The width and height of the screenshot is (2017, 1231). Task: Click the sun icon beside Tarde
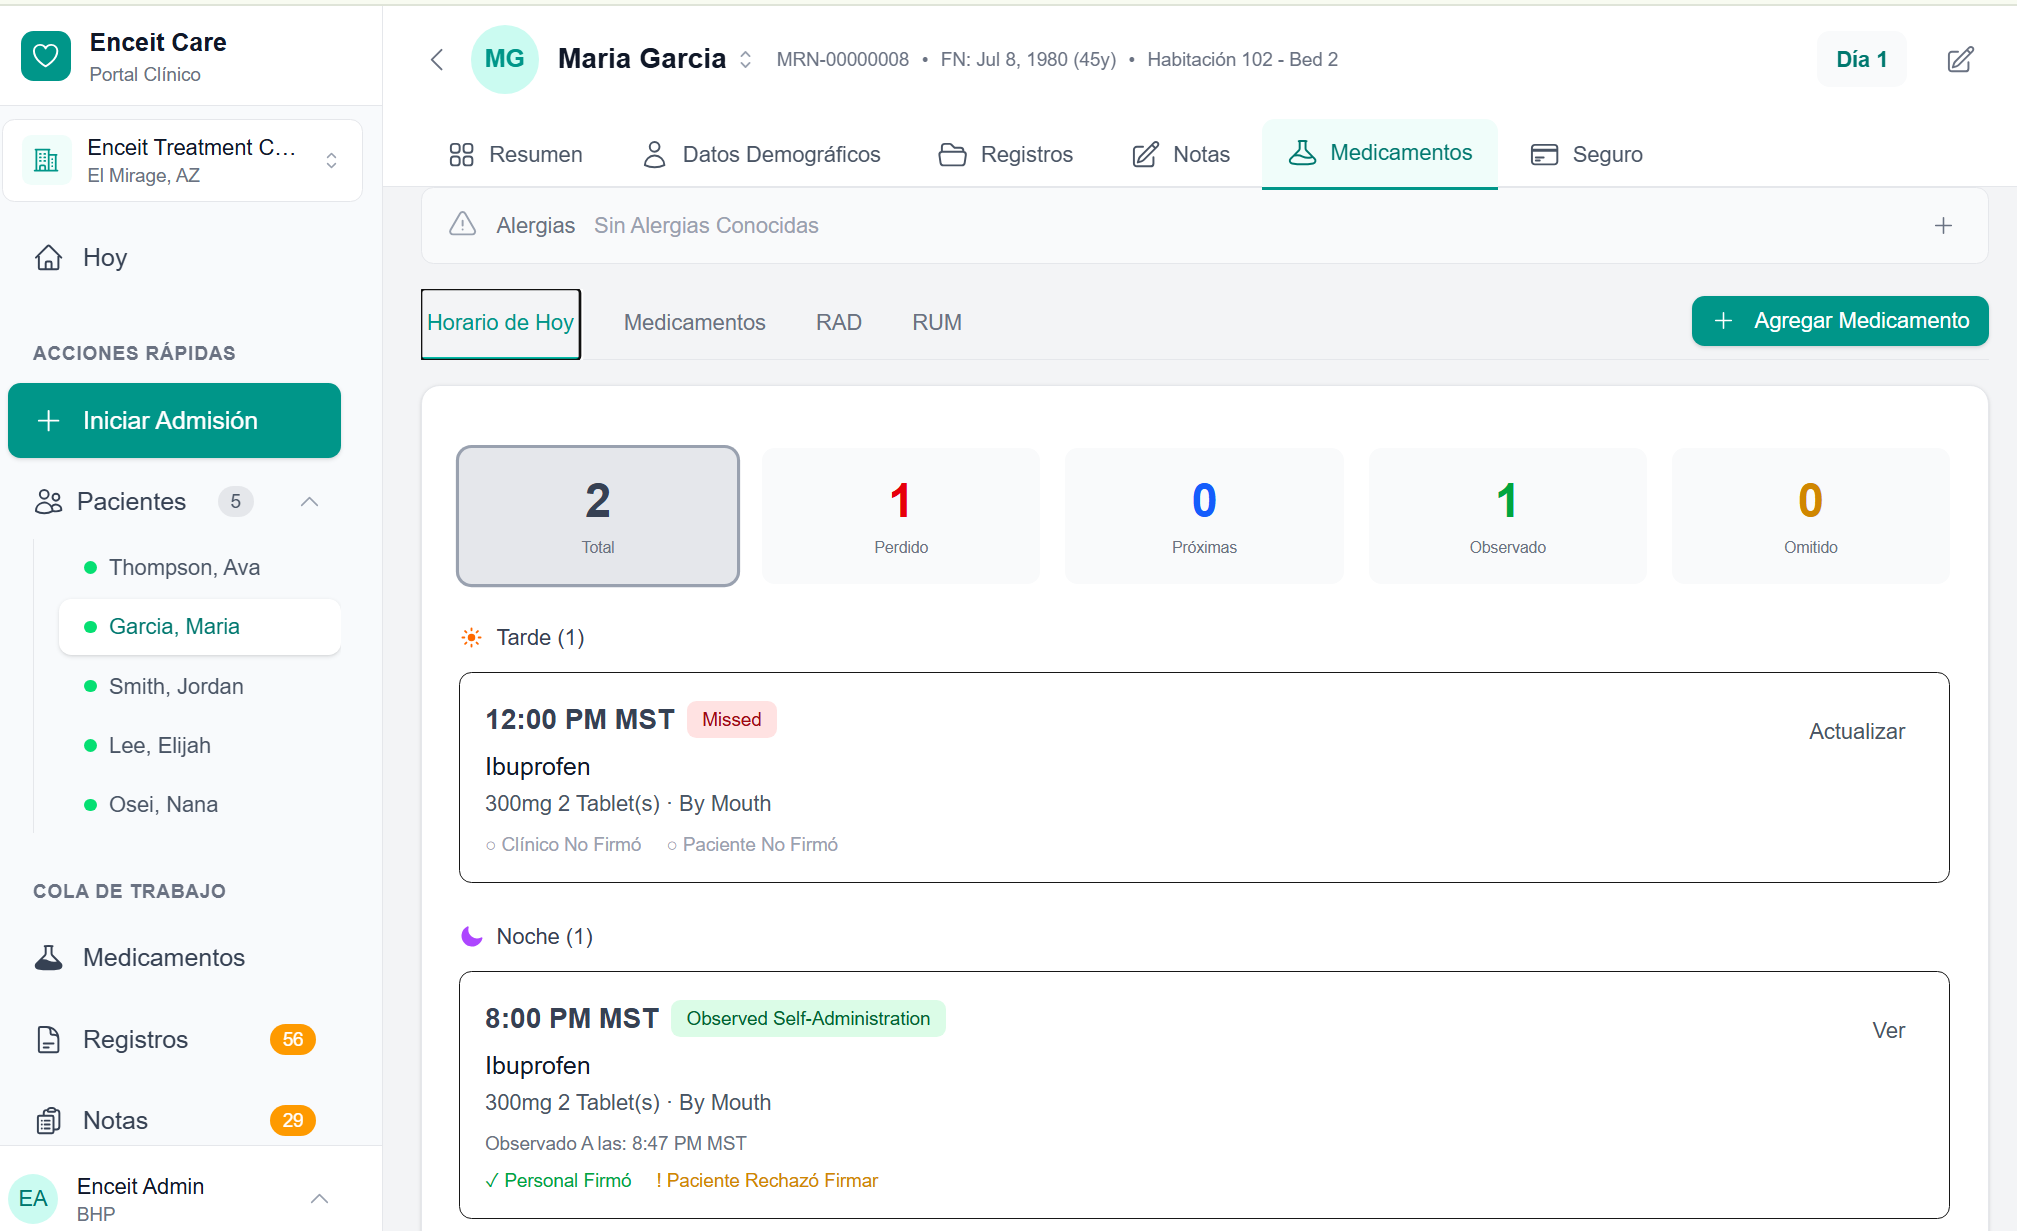(x=471, y=638)
